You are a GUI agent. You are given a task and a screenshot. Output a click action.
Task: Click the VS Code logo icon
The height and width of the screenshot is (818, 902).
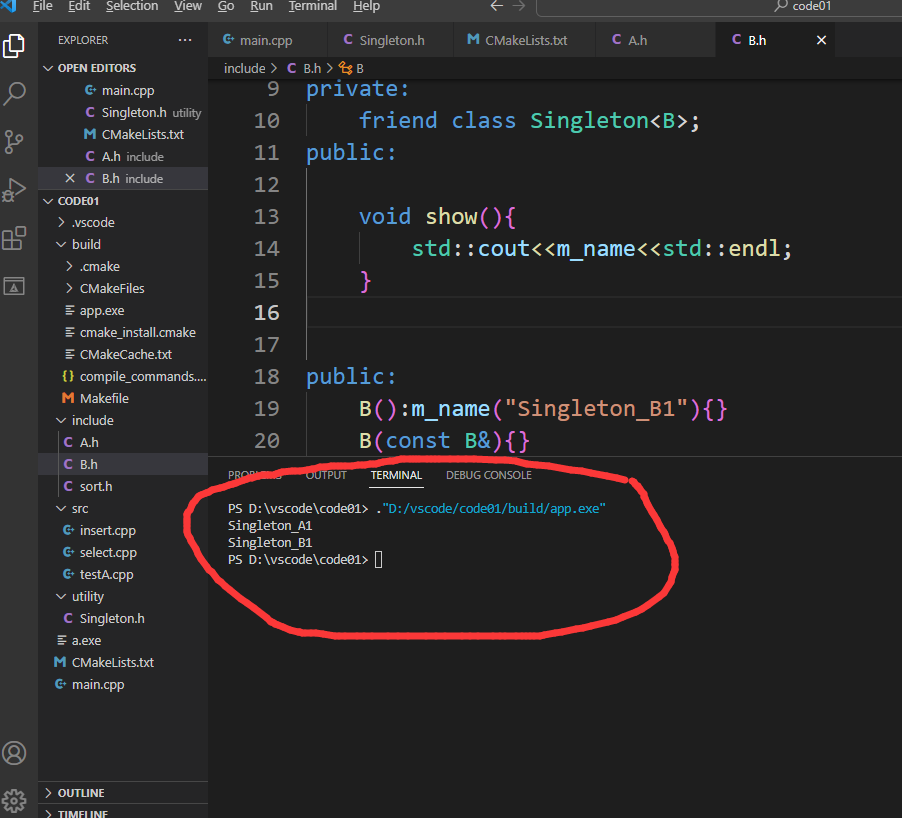9,6
